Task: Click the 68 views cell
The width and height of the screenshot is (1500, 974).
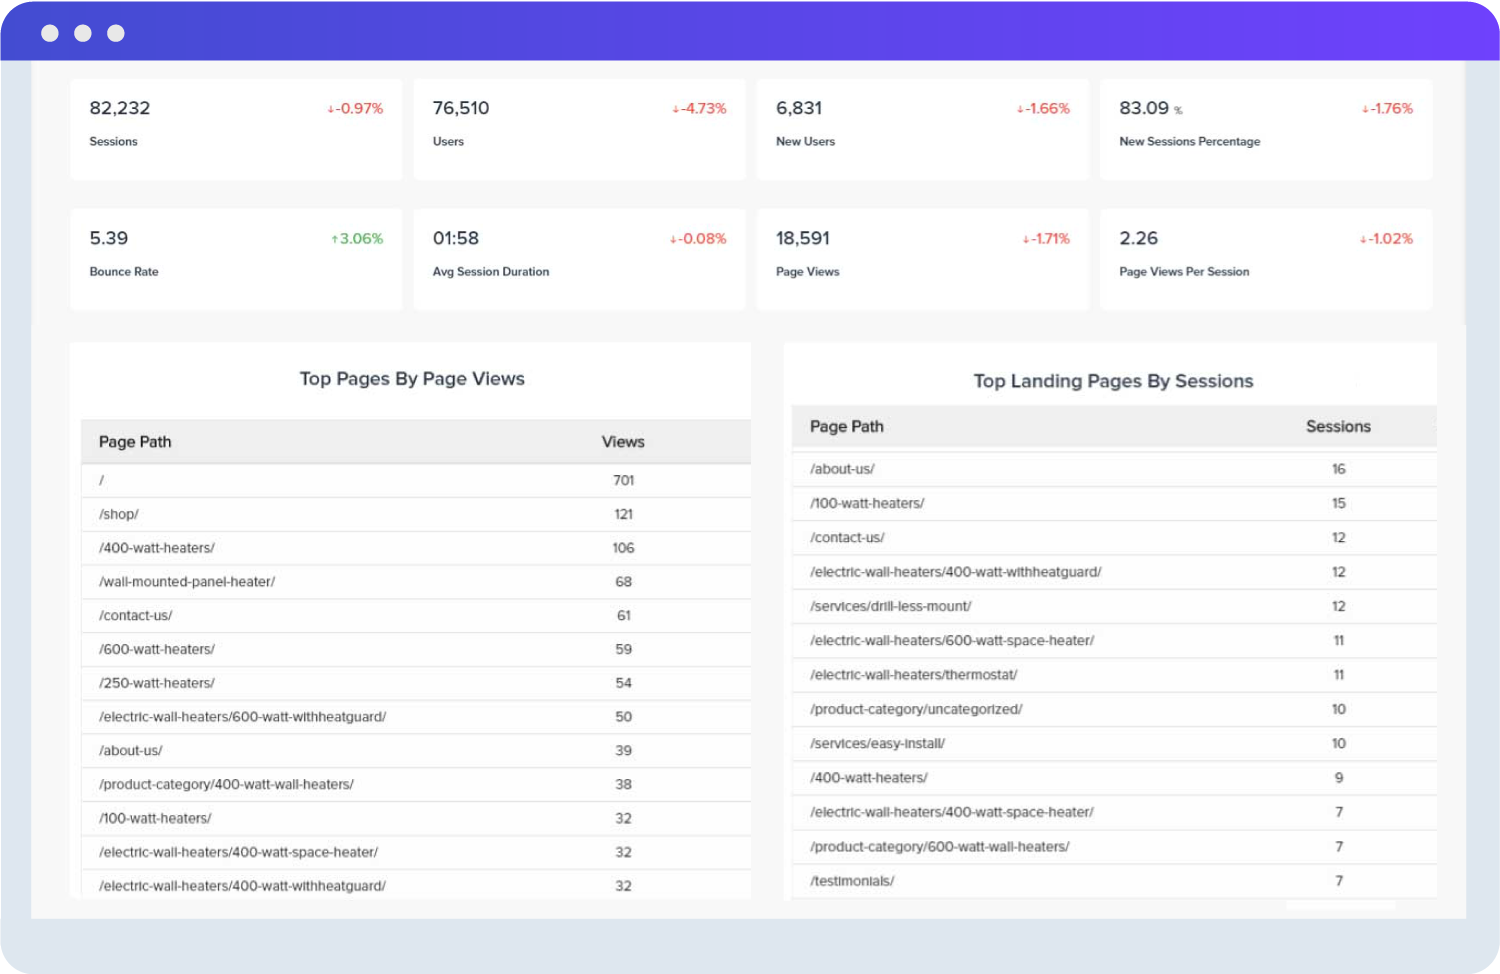Action: [x=624, y=582]
